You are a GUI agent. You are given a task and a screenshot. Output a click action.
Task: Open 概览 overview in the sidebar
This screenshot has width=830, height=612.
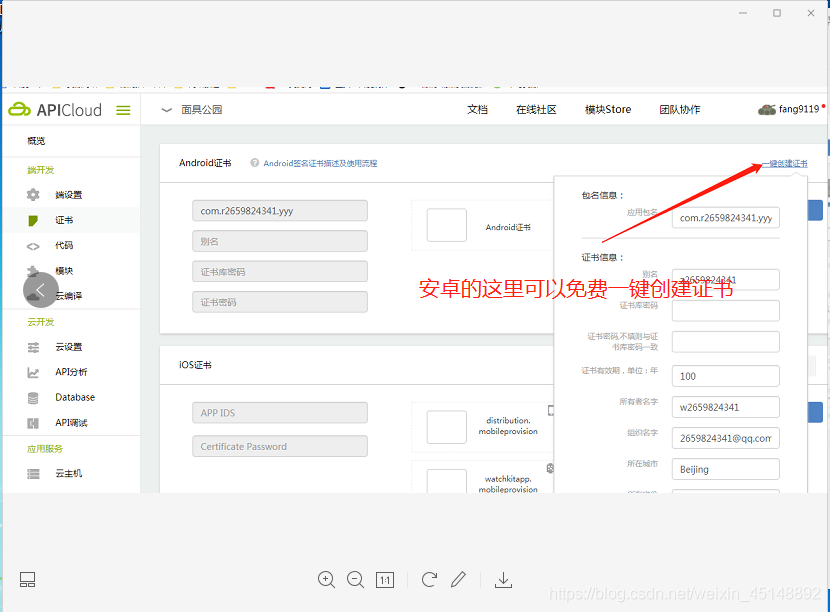[36, 141]
